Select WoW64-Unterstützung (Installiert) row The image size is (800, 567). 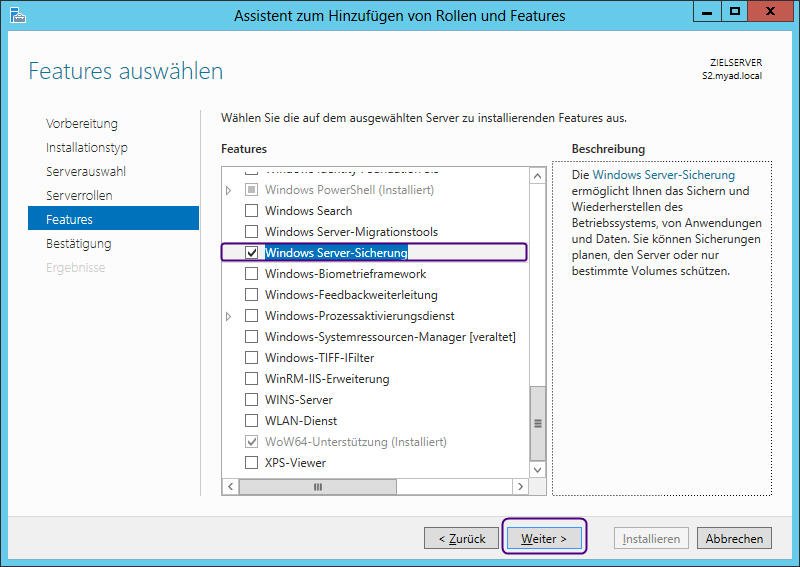point(356,442)
